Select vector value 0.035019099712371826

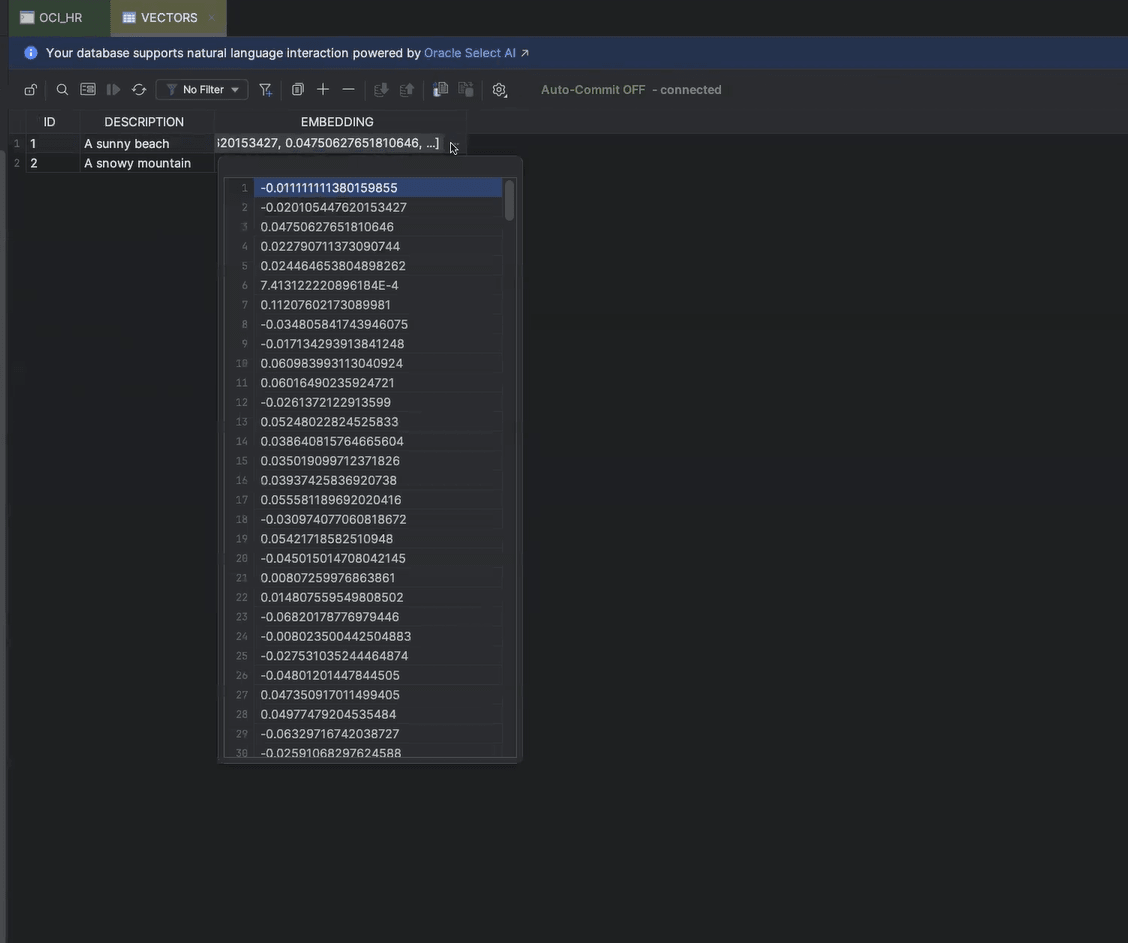tap(377, 460)
